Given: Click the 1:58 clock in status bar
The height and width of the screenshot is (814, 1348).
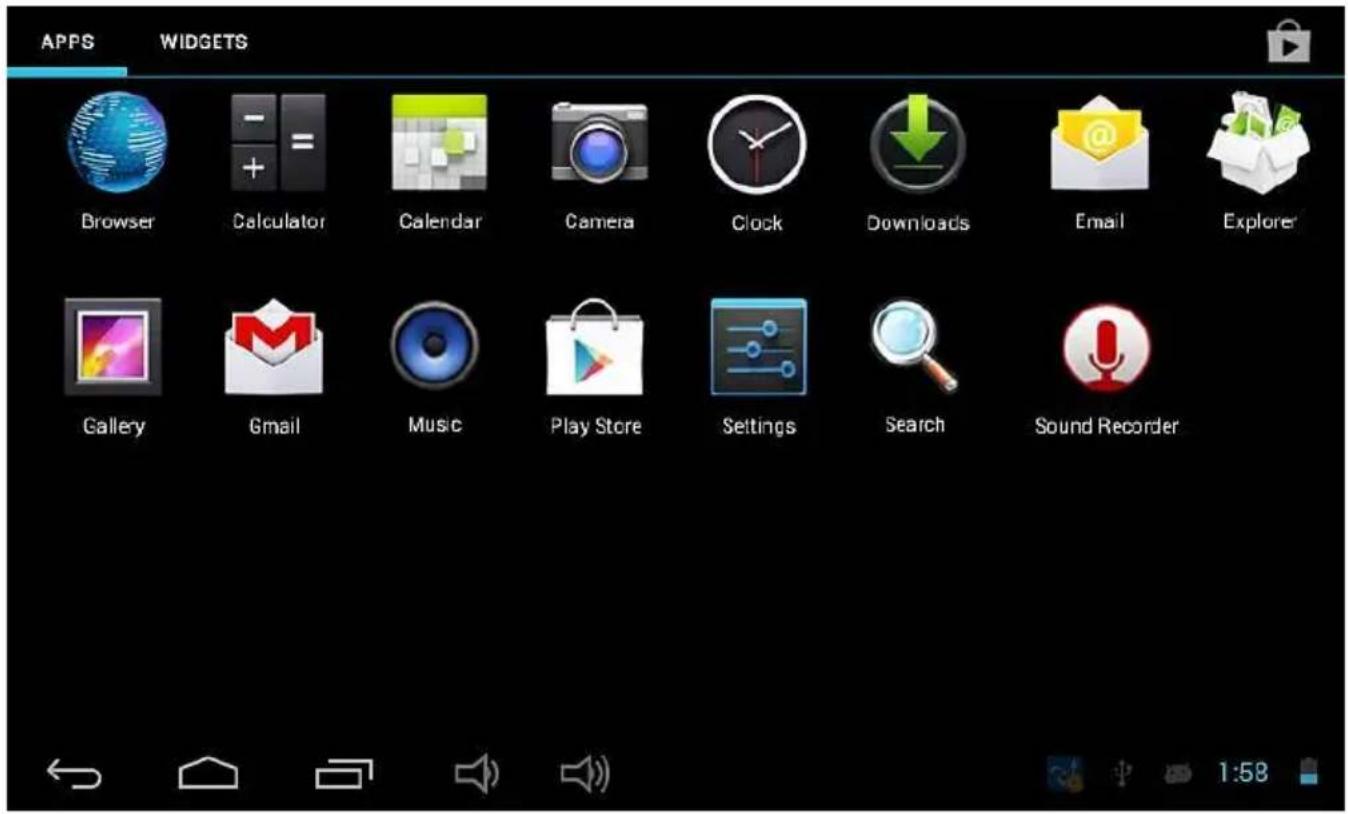Looking at the screenshot, I should 1242,773.
